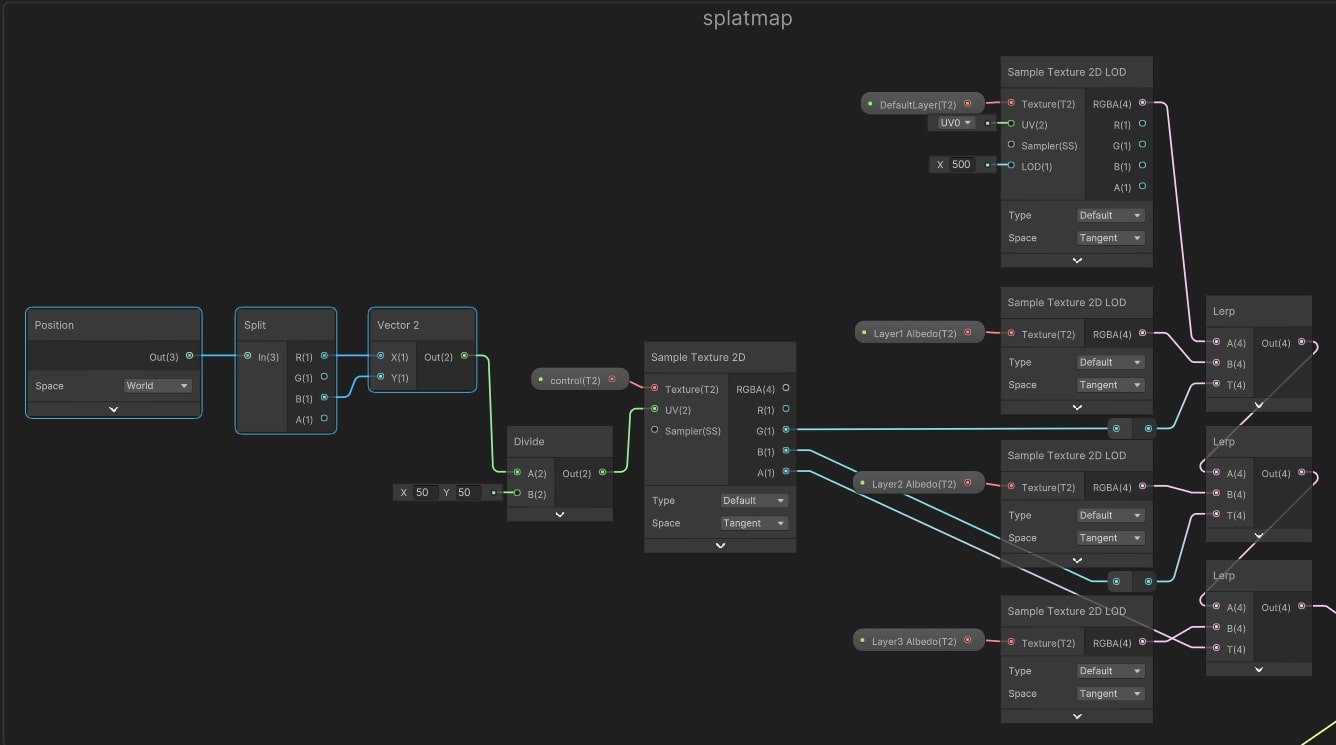Image resolution: width=1336 pixels, height=745 pixels.
Task: Click the Position node Out(3) output port
Action: [189, 356]
